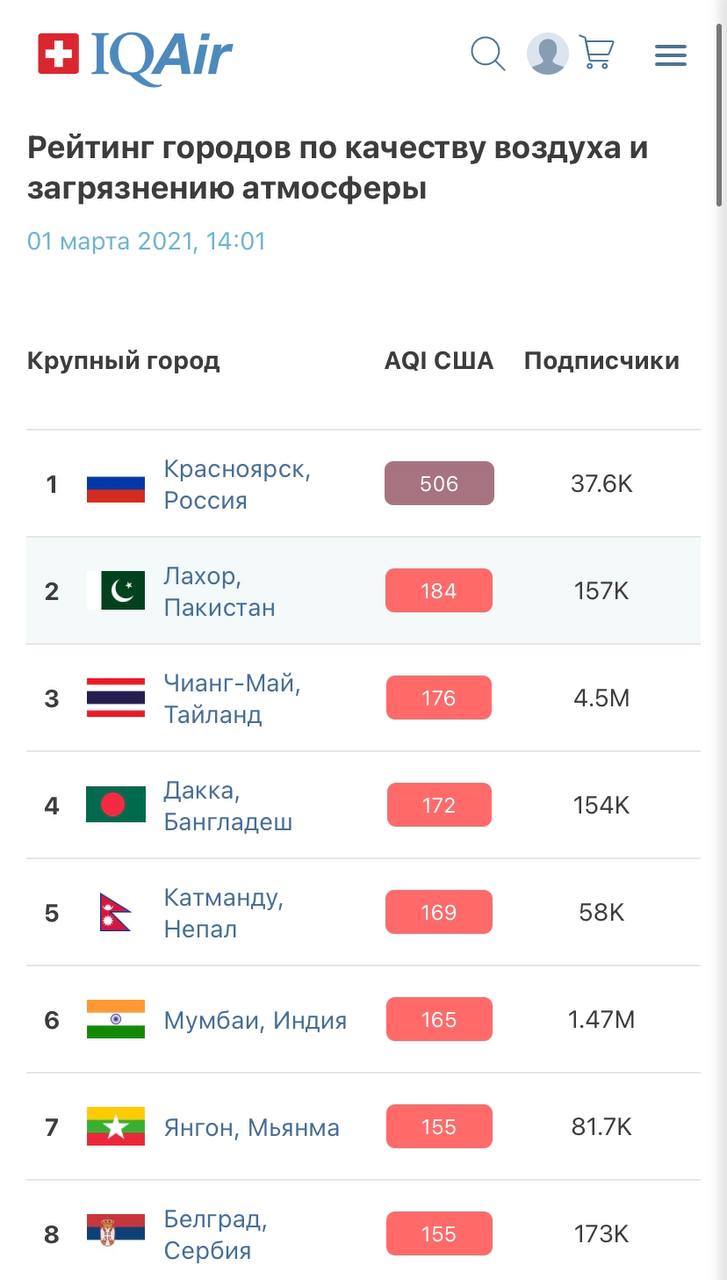
Task: Open the shopping cart icon
Action: click(597, 53)
